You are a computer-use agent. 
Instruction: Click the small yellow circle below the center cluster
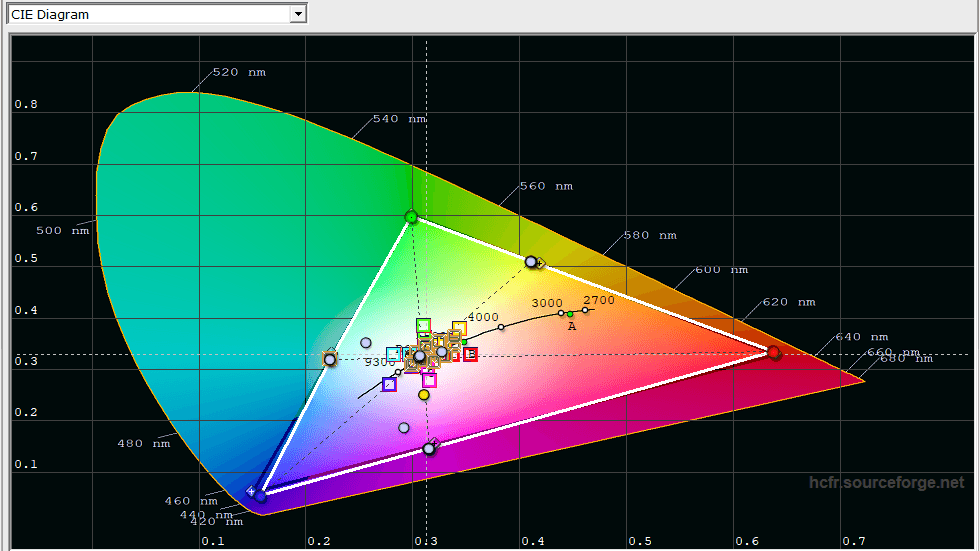424,395
